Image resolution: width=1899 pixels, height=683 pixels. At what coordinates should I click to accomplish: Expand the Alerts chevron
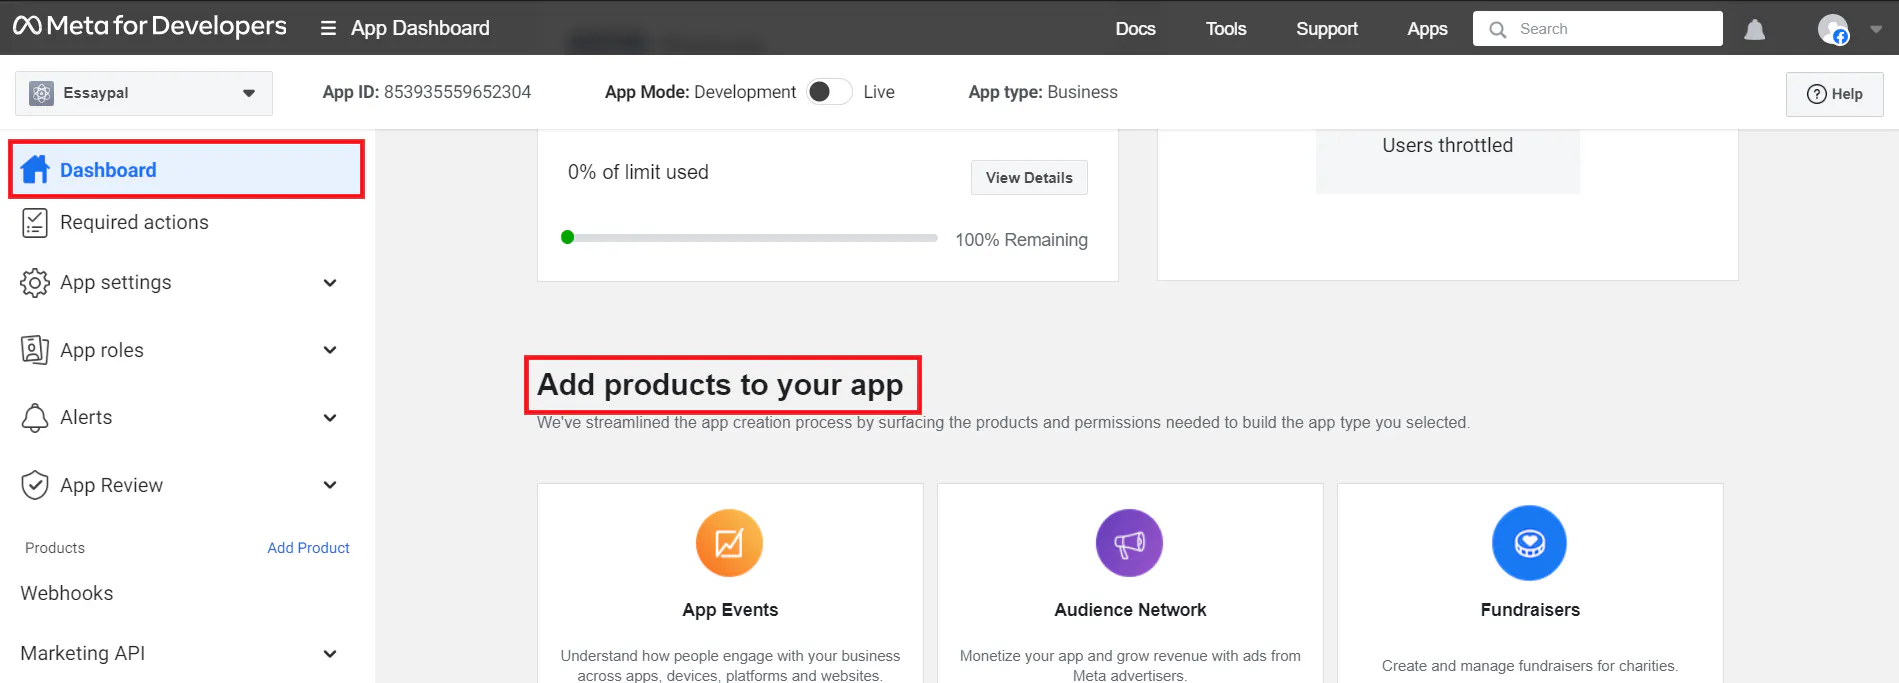pyautogui.click(x=330, y=418)
